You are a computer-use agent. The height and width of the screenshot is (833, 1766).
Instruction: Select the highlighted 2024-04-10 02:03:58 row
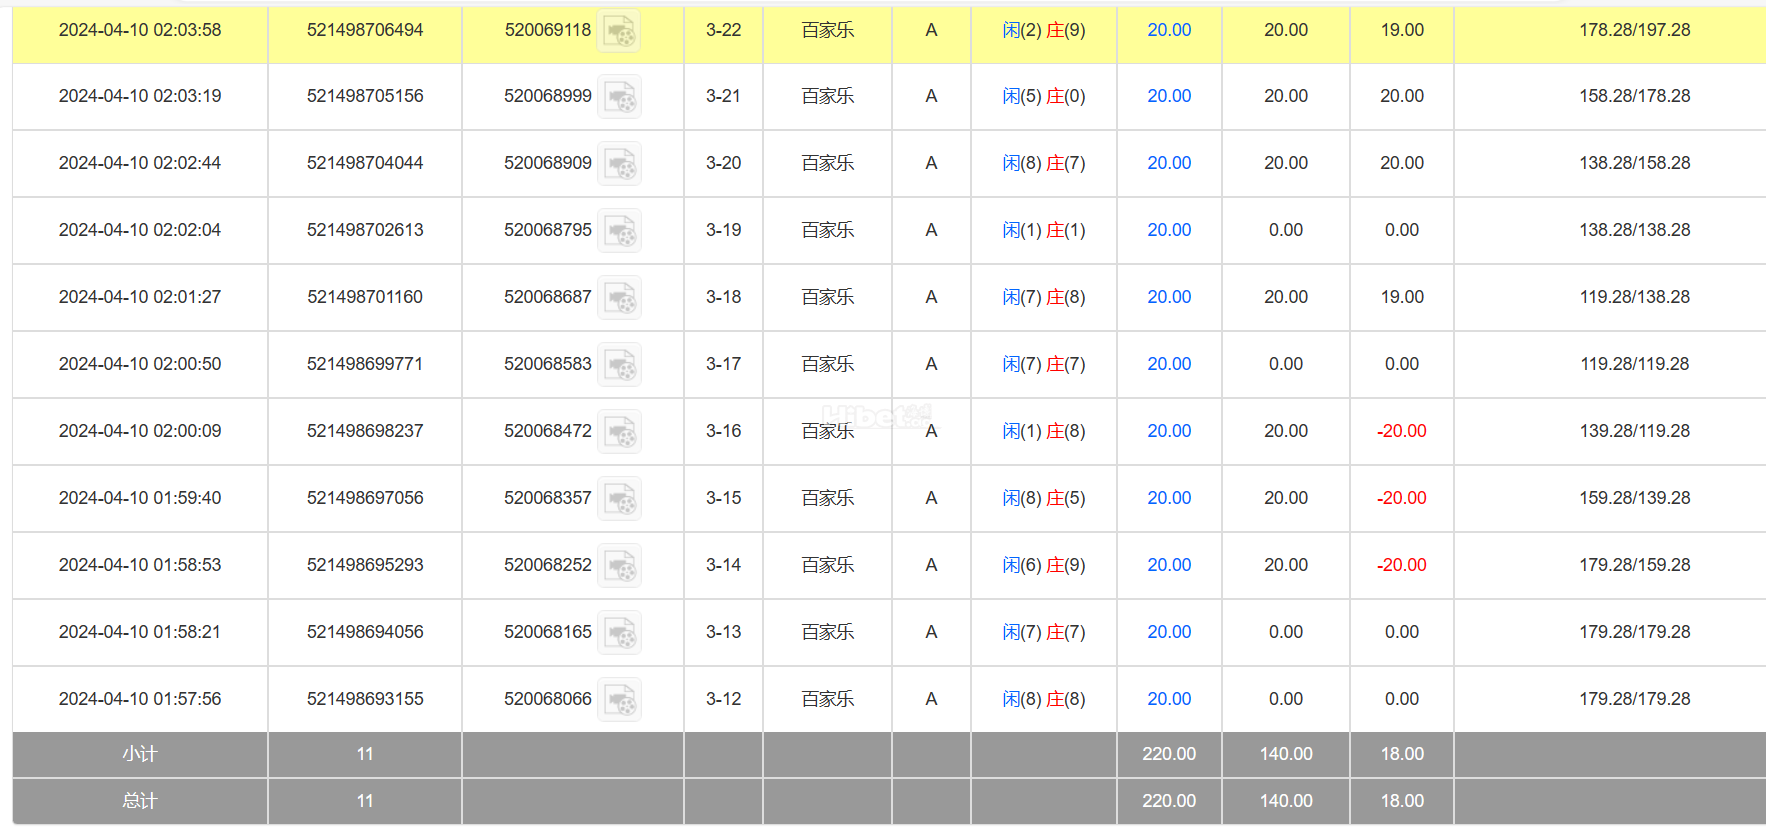(x=889, y=31)
